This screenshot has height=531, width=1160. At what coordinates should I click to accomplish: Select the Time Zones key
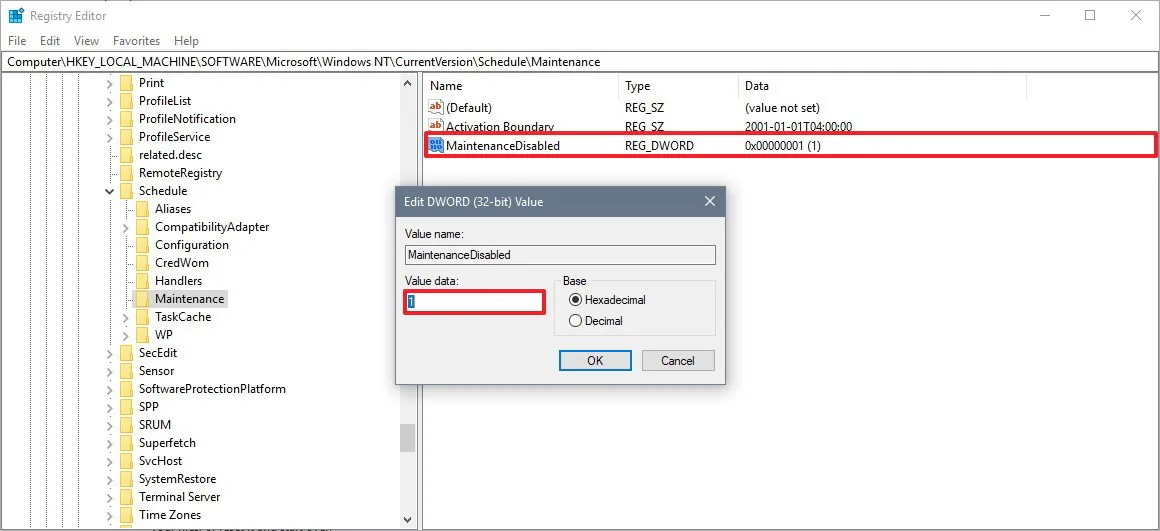(170, 515)
